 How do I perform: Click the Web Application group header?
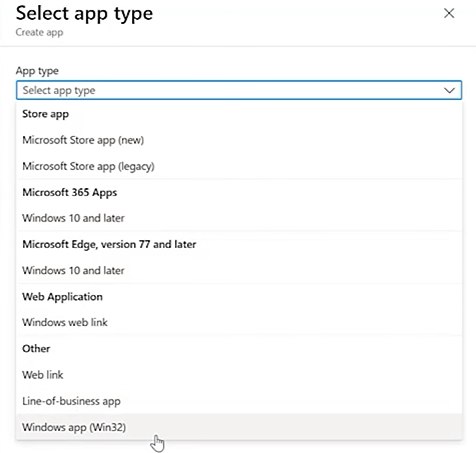[62, 297]
